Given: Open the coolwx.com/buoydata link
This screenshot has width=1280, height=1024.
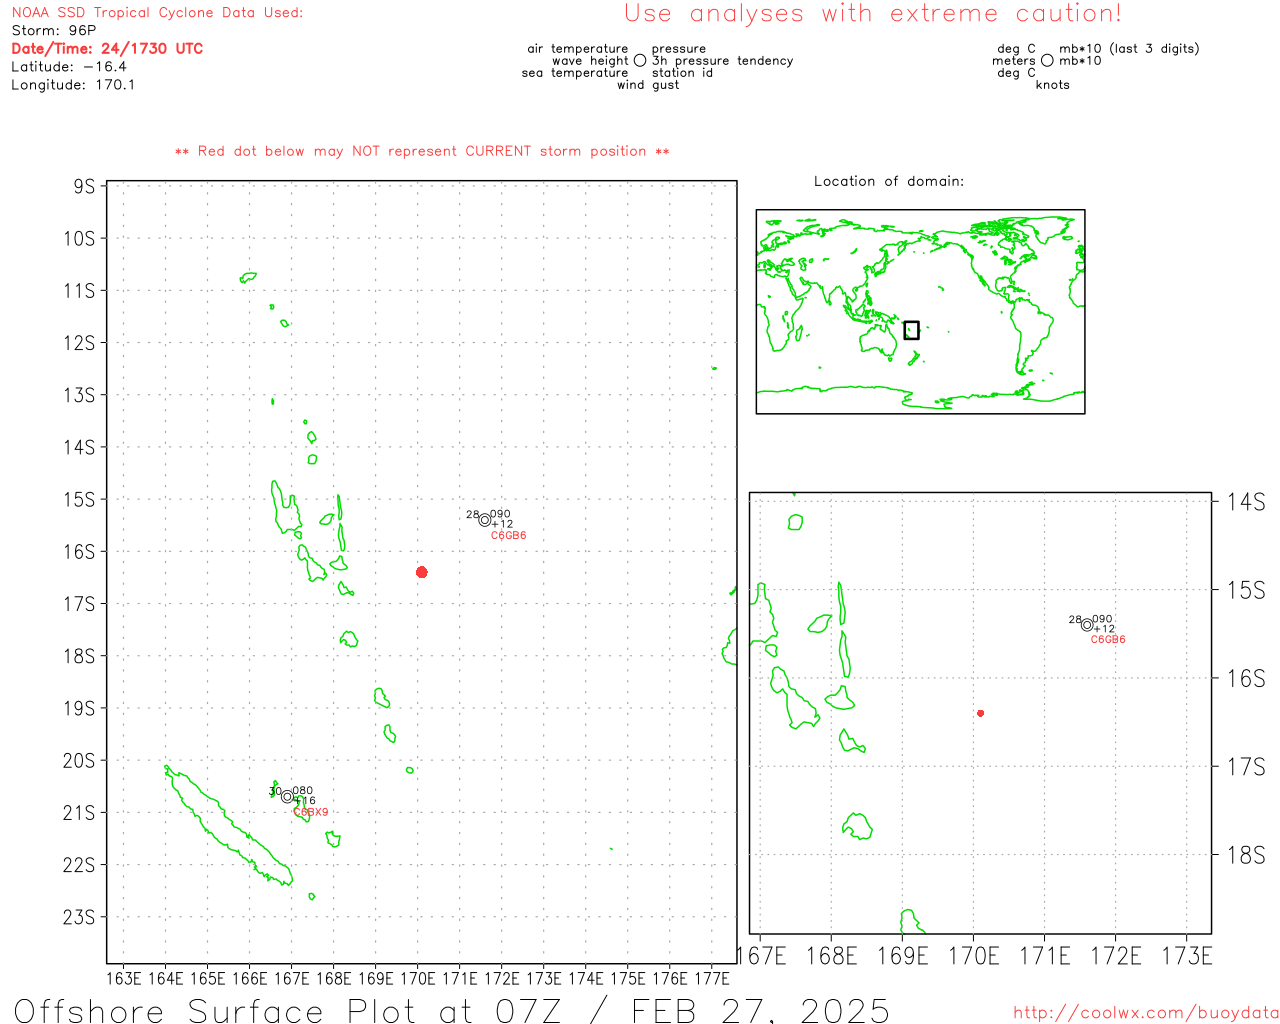Looking at the screenshot, I should [1146, 1013].
